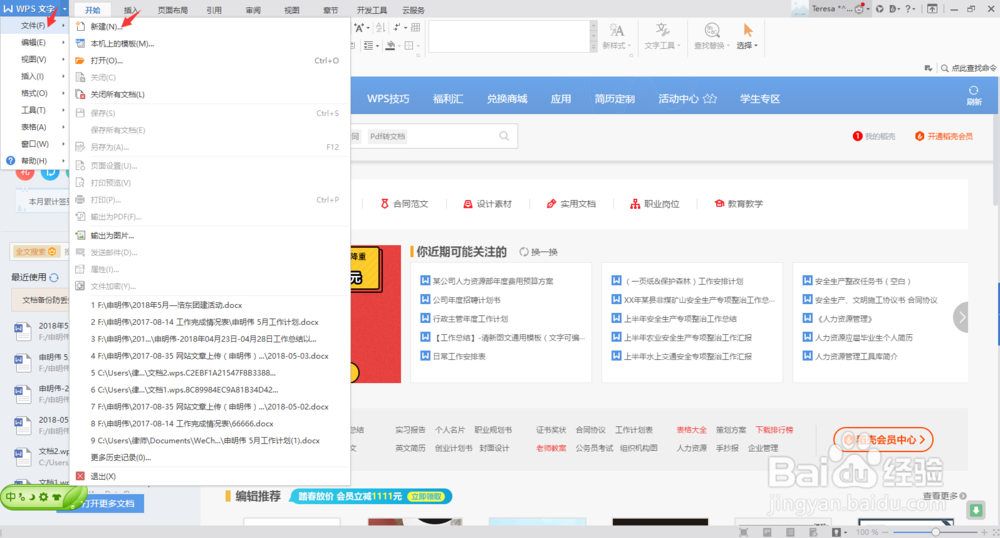The image size is (1000, 538).
Task: Click the table grid icon in the ribbon
Action: pos(415,27)
